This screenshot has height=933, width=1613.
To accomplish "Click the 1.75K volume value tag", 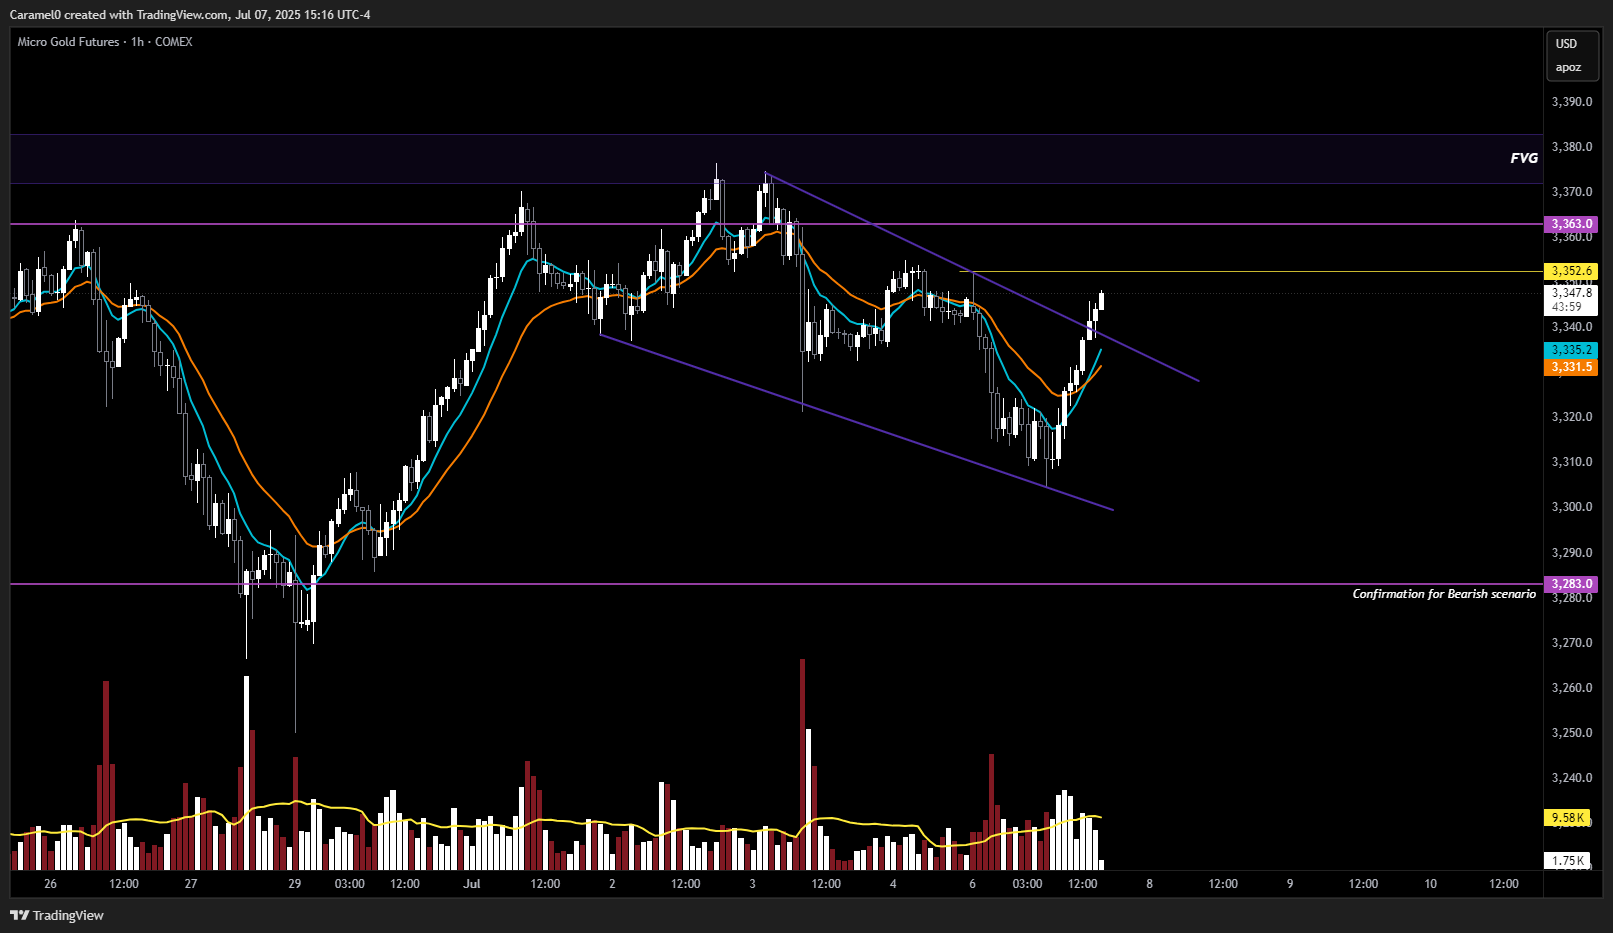I will pyautogui.click(x=1568, y=860).
